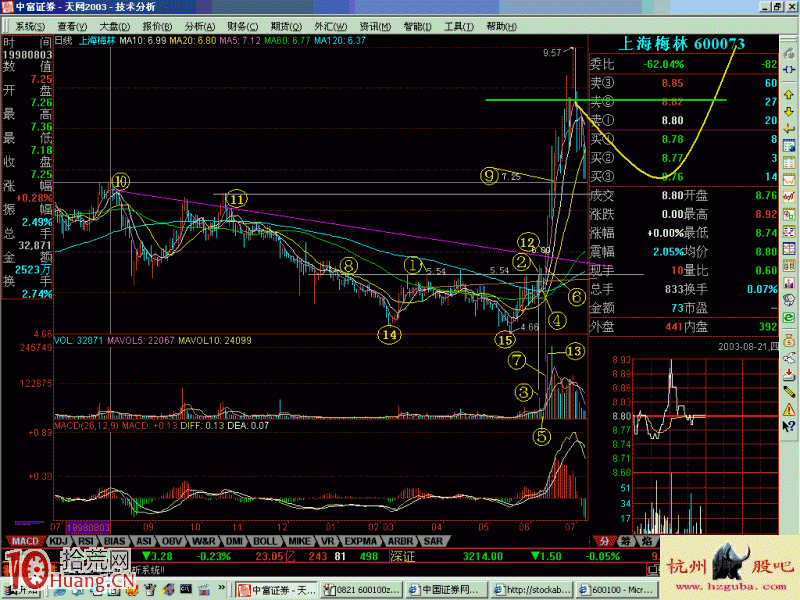This screenshot has width=800, height=600.
Task: Open the 资讯(M) menu
Action: (375, 27)
